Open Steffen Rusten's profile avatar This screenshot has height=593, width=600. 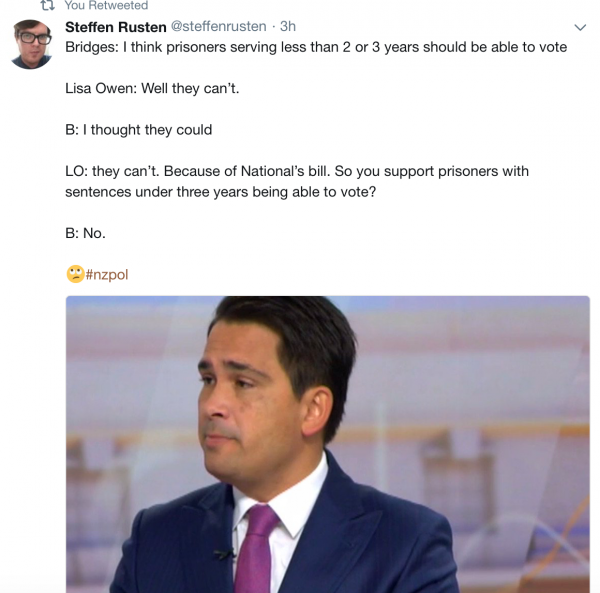pos(31,44)
